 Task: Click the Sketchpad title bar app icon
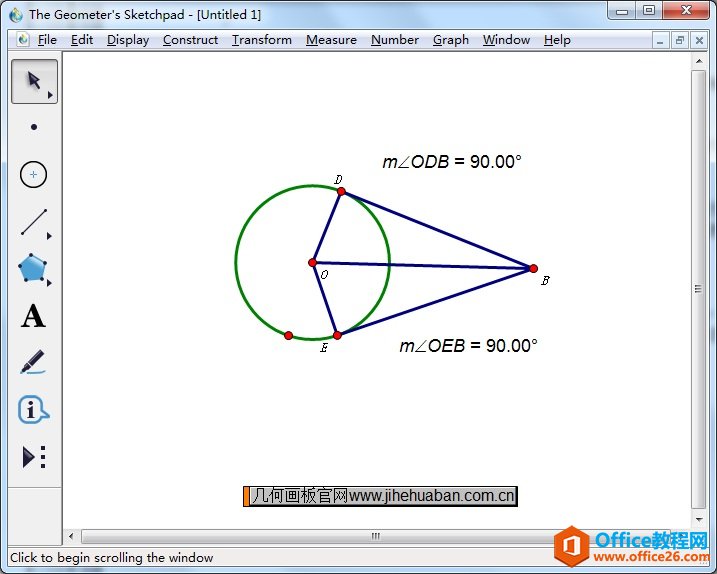pos(16,15)
